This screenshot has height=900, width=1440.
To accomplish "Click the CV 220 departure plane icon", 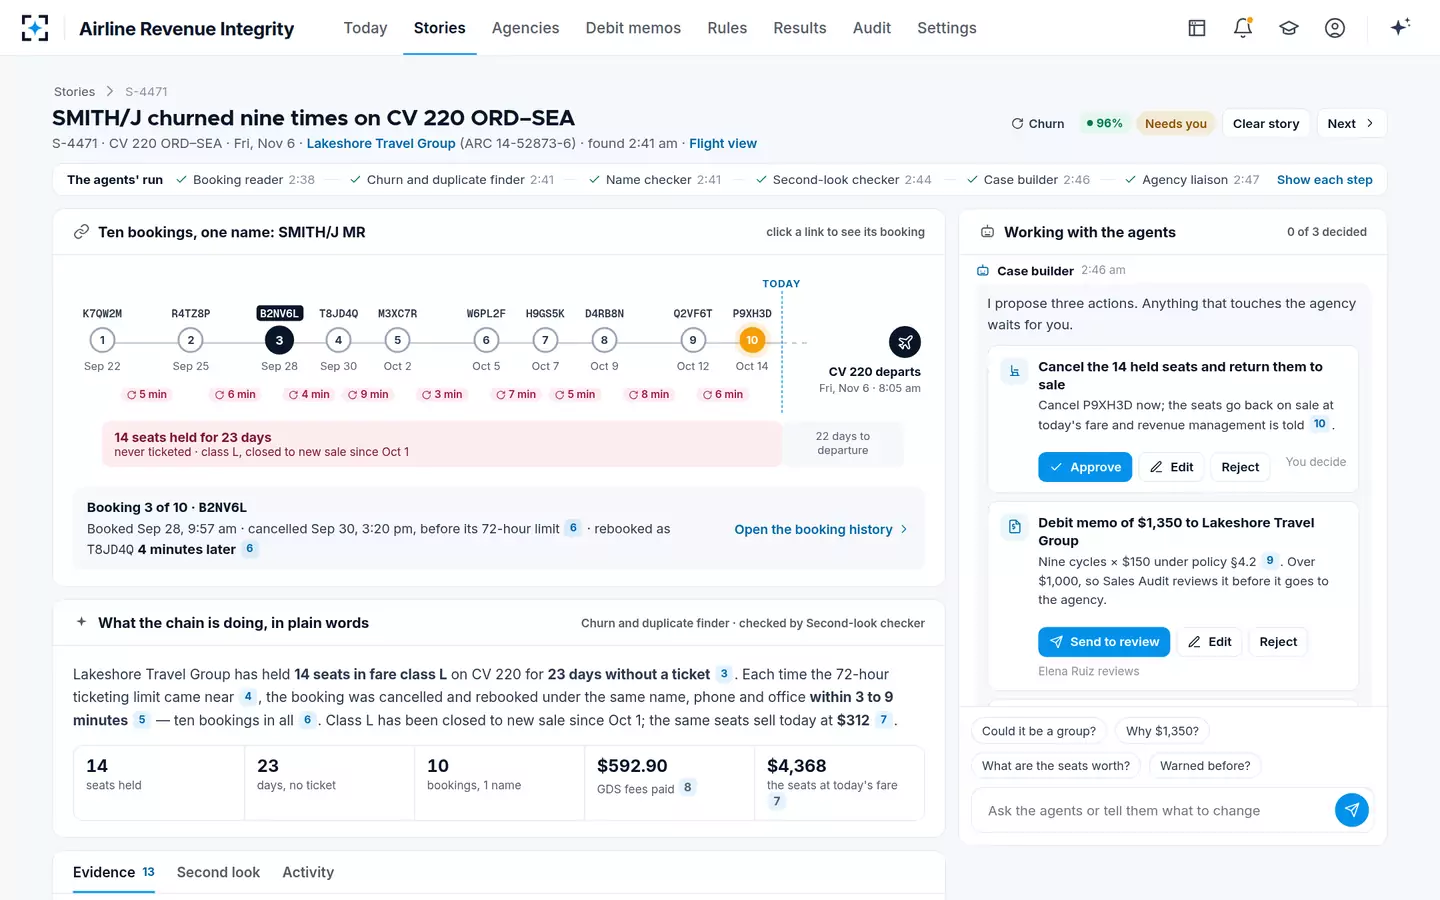I will (905, 342).
